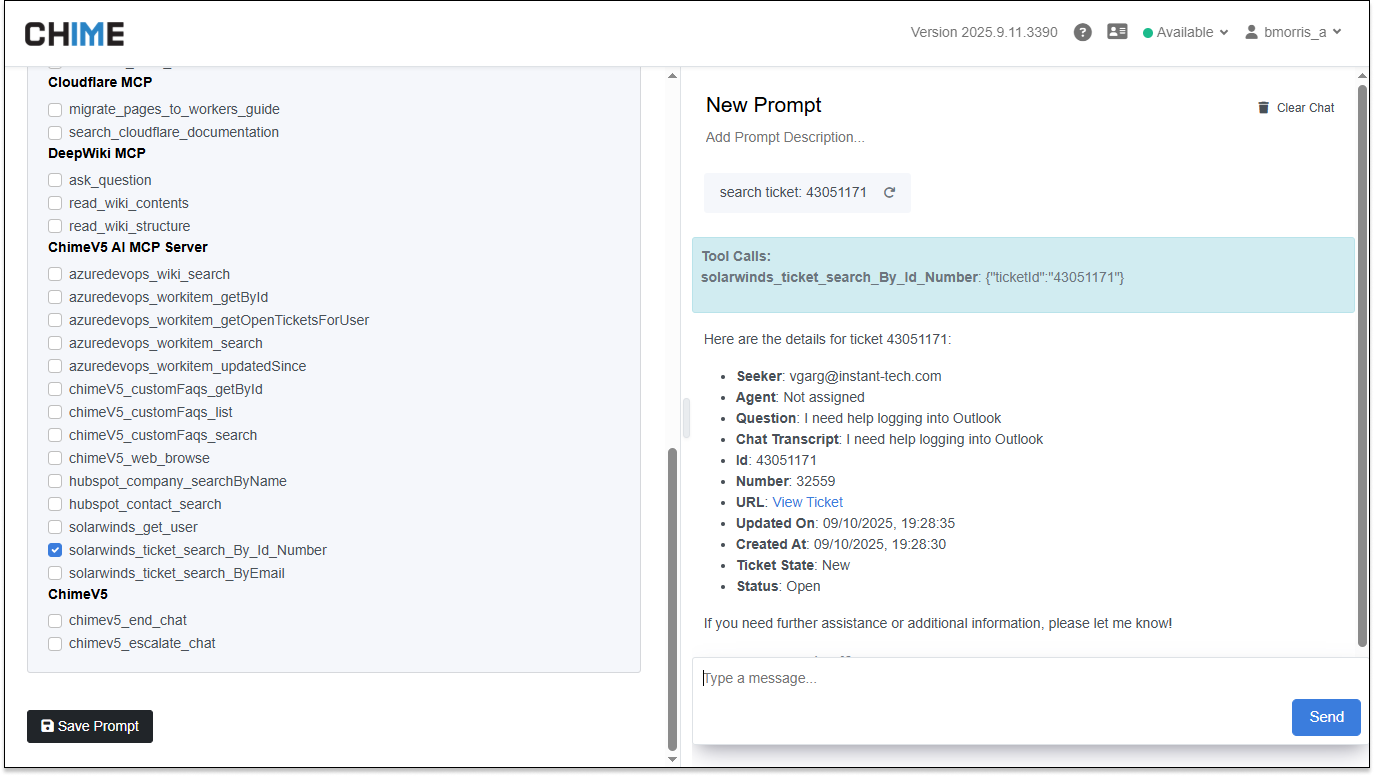Check the ask_question tool
Screen dimensions: 1374x776
(55, 180)
